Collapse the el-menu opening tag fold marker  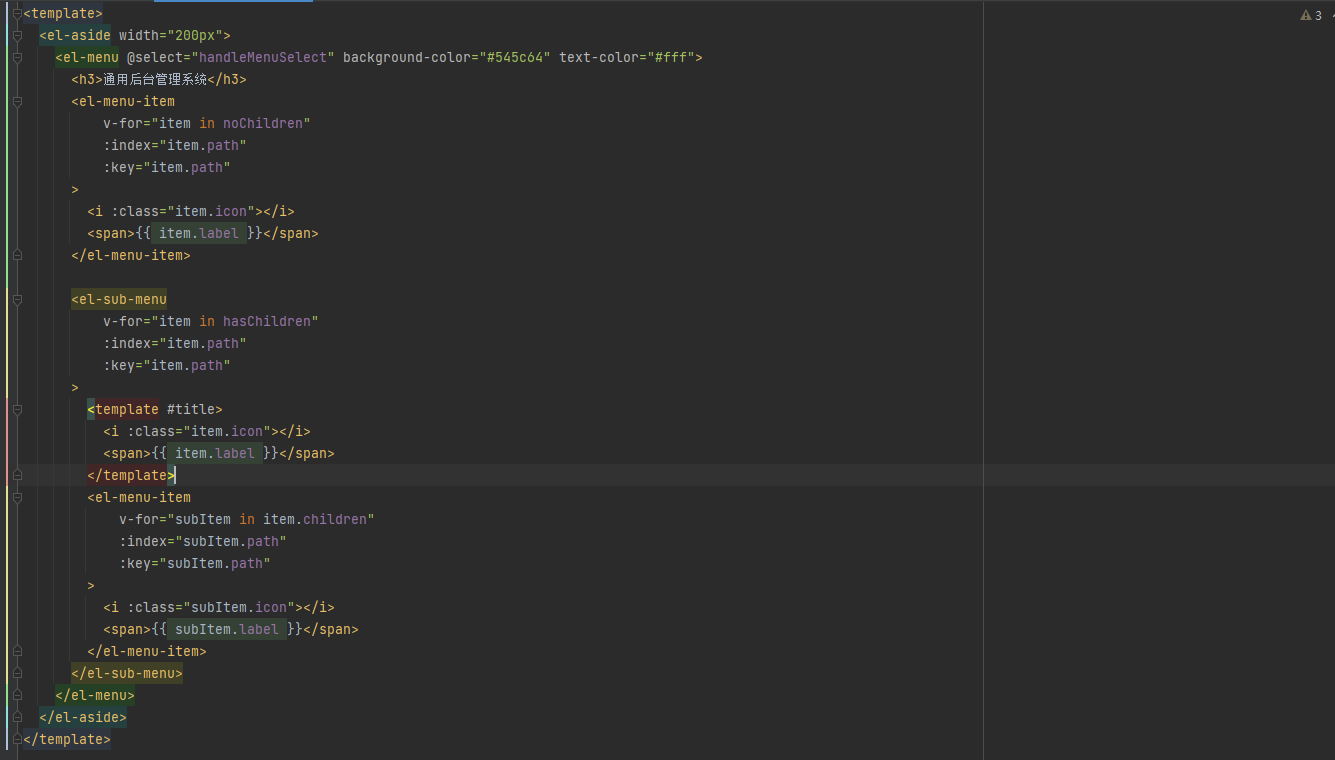17,58
